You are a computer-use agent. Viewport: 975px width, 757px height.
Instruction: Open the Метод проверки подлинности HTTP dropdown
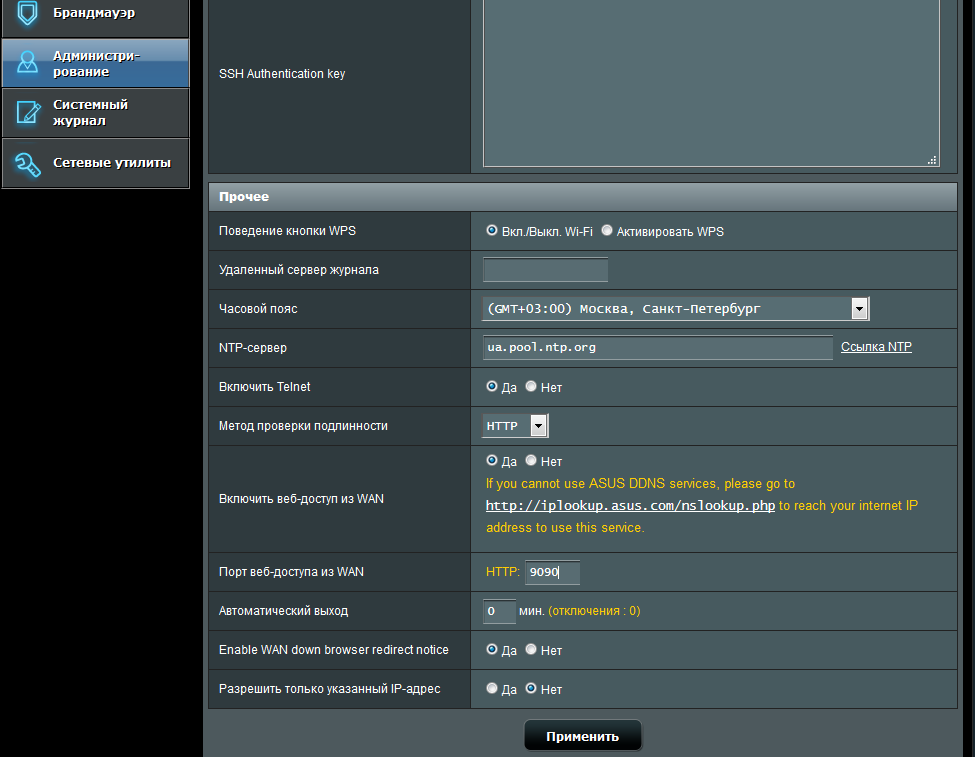(515, 426)
